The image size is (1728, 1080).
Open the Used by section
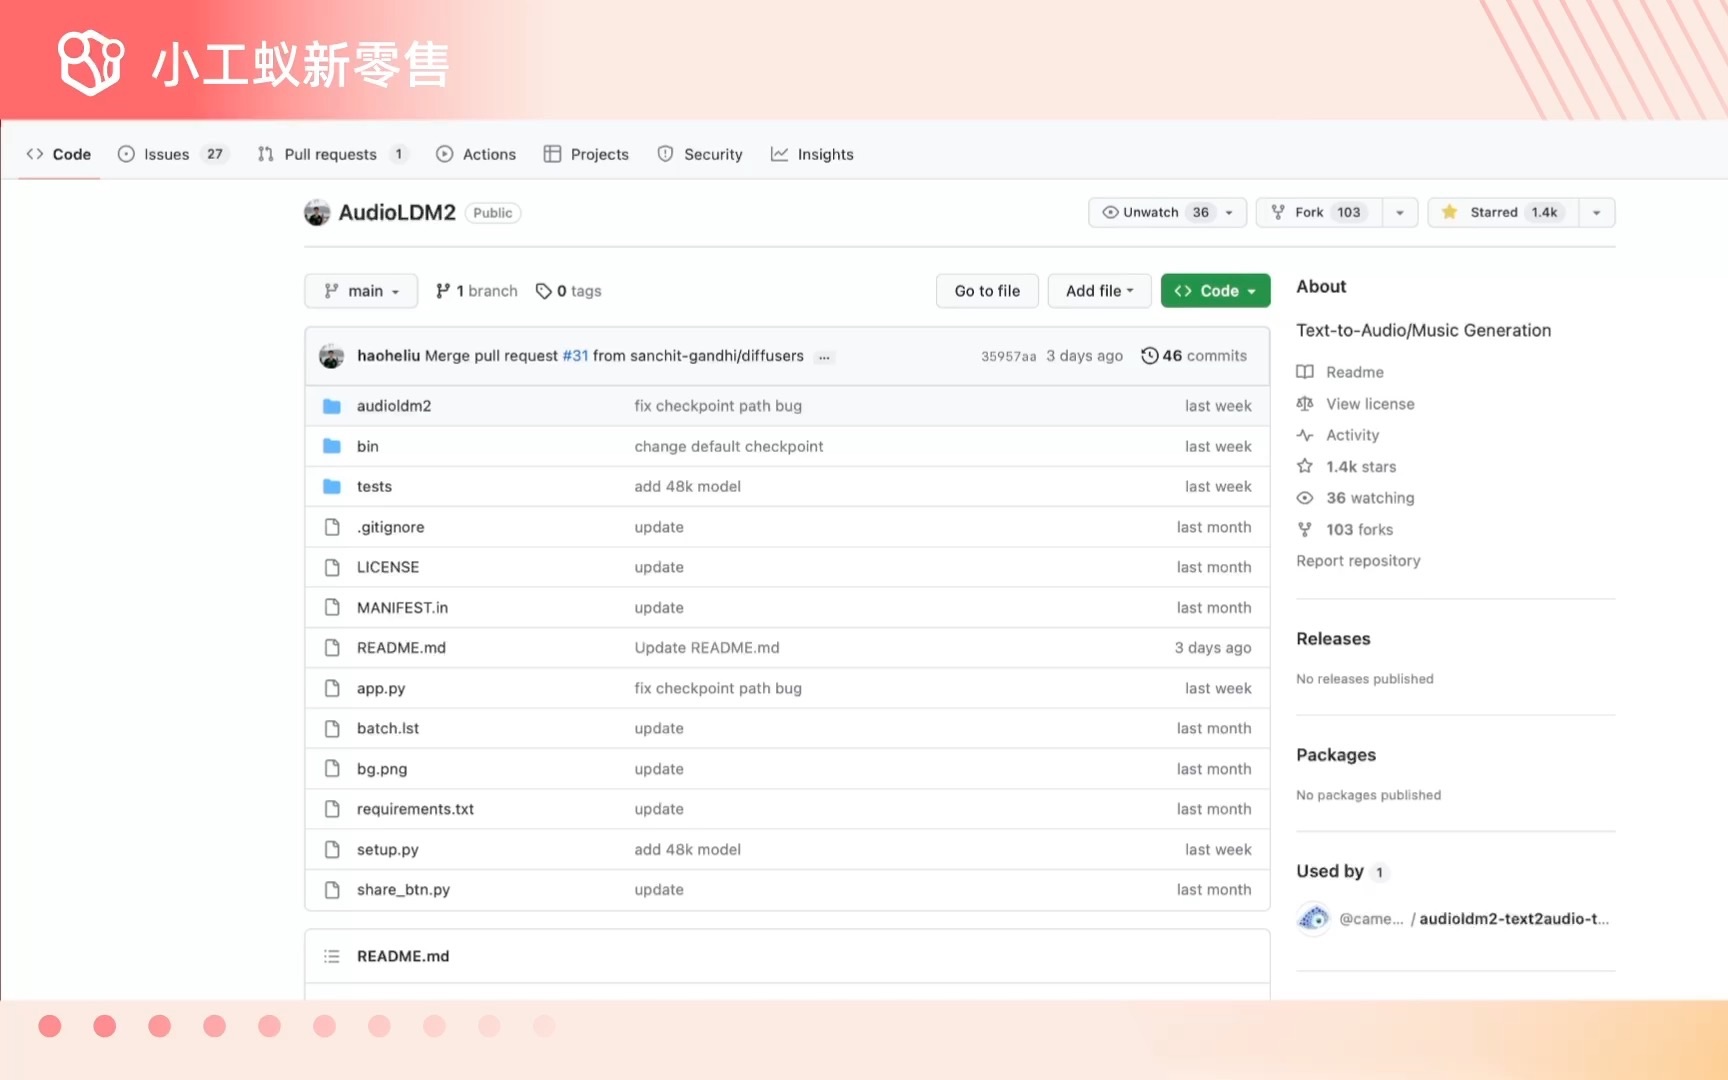(1342, 872)
